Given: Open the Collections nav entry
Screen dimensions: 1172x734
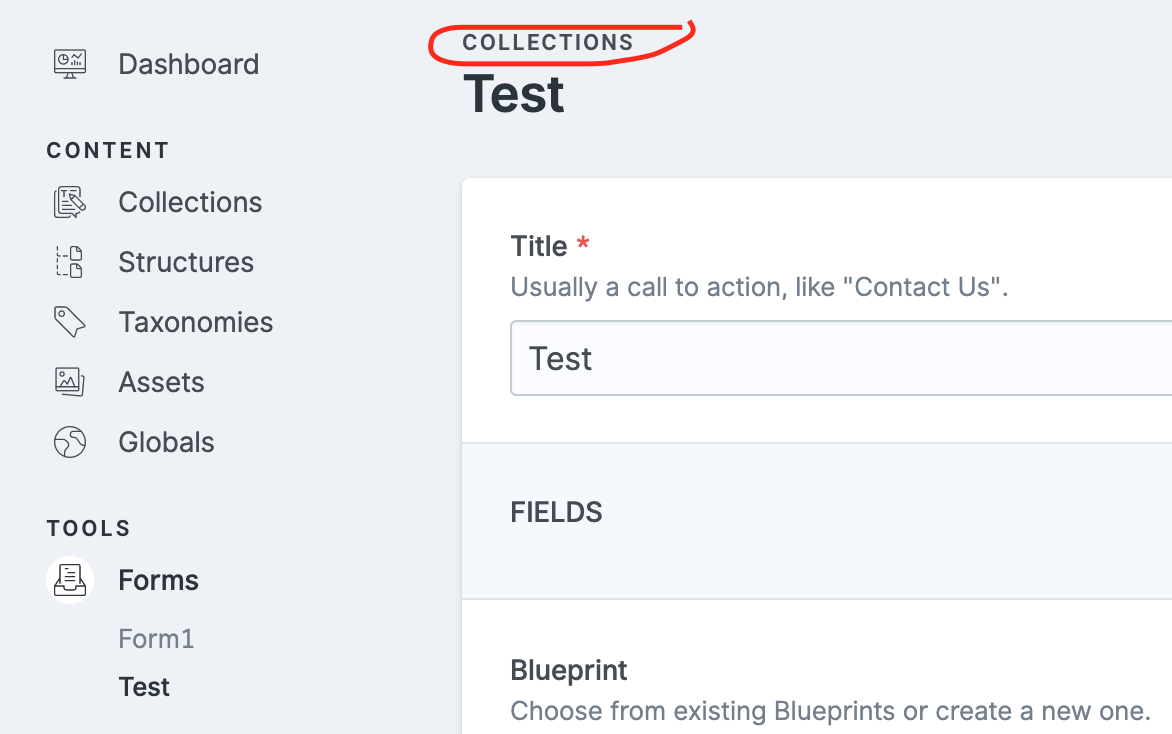Looking at the screenshot, I should (x=190, y=201).
